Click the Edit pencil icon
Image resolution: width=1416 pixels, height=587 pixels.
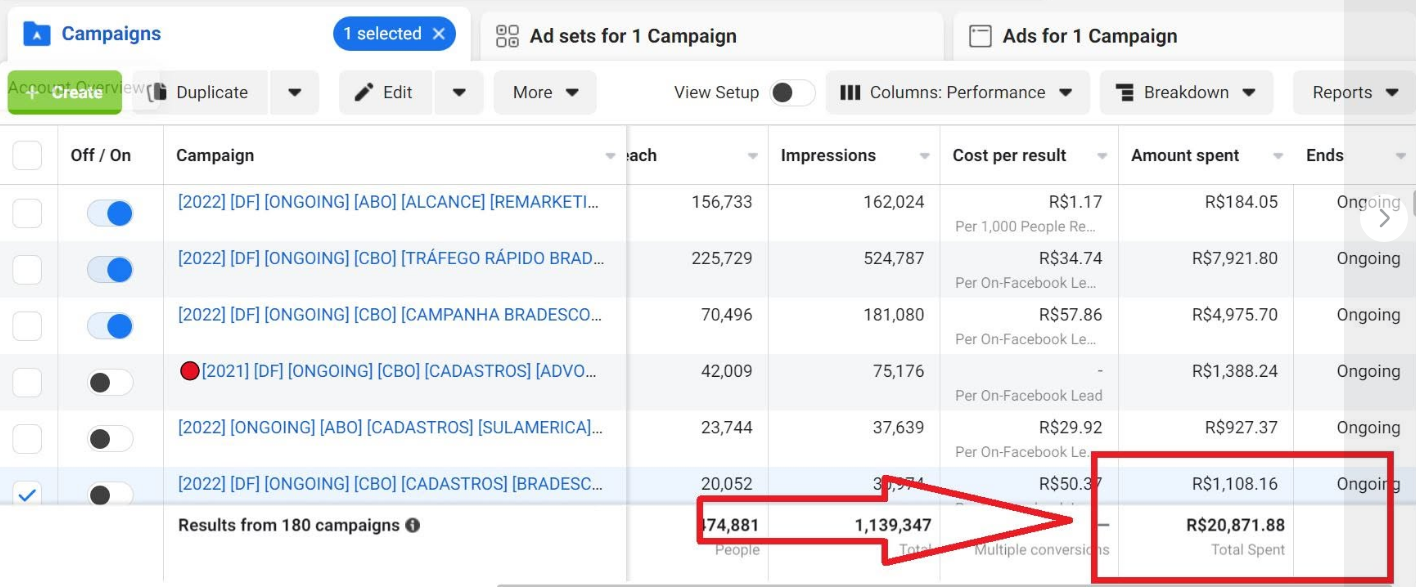[364, 92]
